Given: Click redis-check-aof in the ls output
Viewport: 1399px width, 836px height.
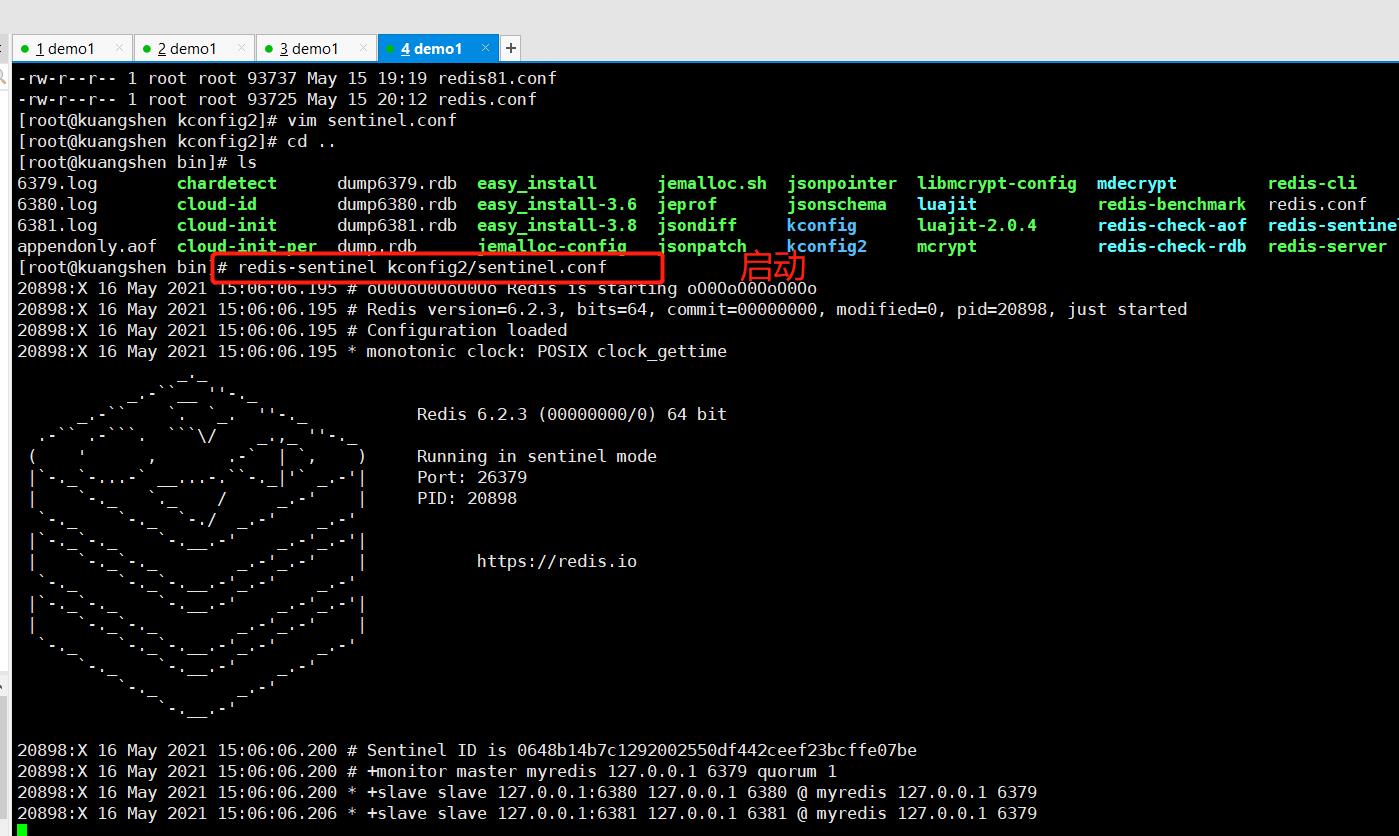Looking at the screenshot, I should [1172, 225].
